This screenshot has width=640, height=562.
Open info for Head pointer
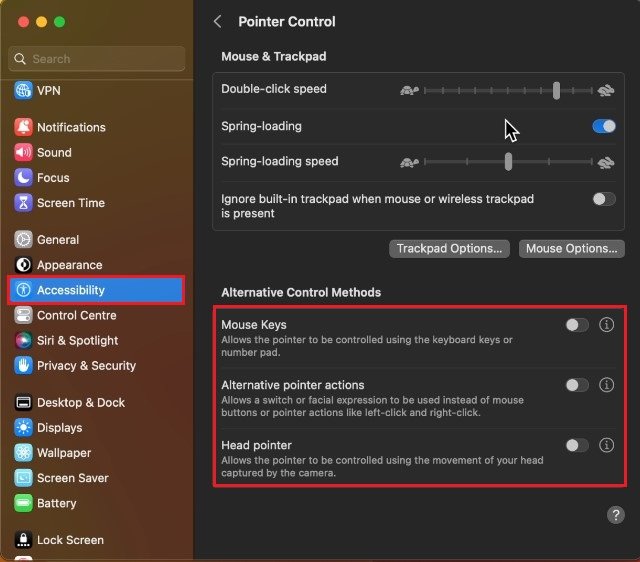(x=606, y=445)
